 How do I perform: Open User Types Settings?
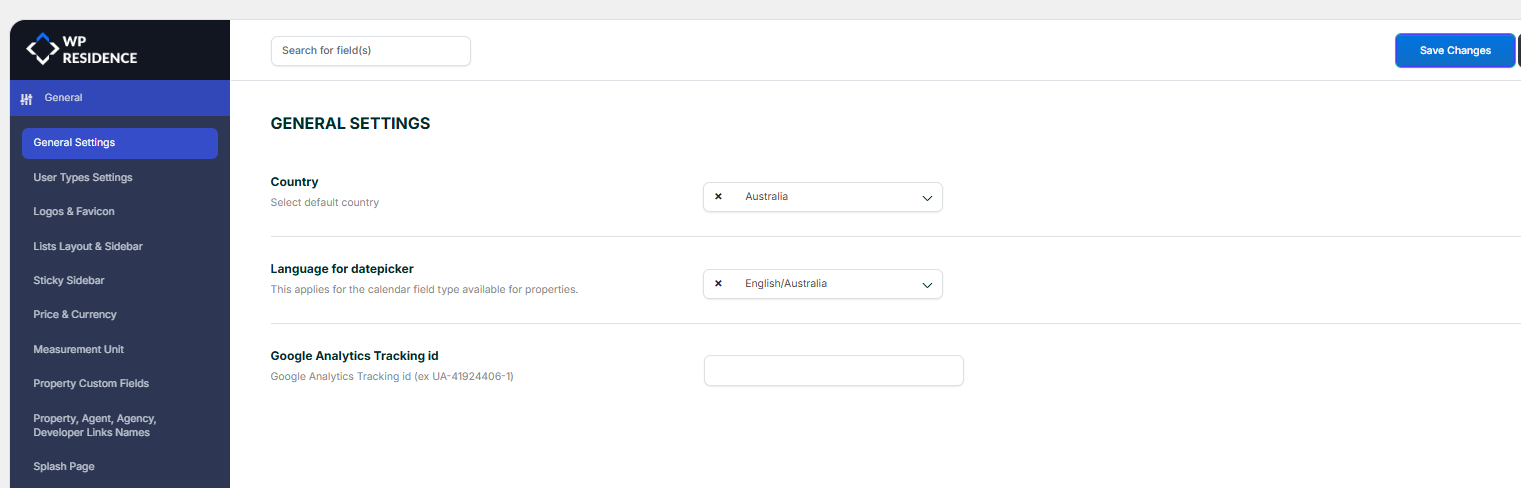(x=83, y=178)
